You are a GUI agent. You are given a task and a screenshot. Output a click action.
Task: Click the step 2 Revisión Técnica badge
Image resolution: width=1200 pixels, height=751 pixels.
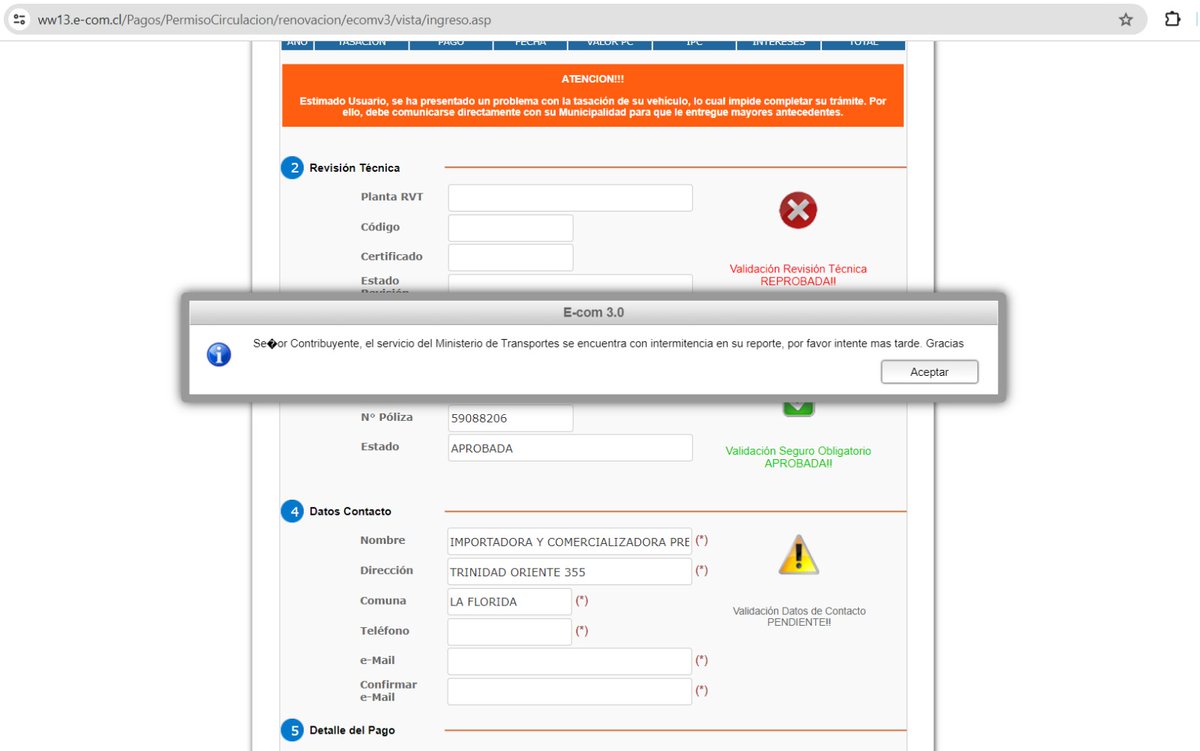tap(292, 168)
